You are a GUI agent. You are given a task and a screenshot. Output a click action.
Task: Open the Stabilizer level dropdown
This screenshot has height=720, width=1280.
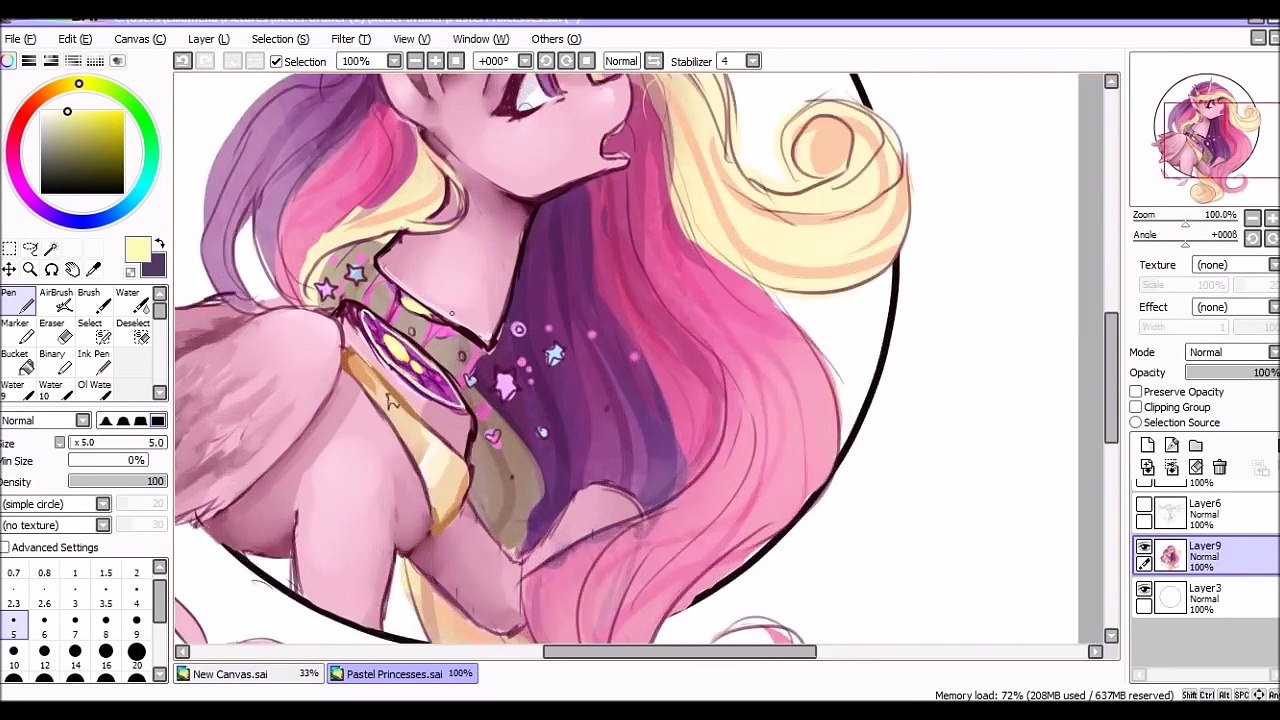(x=753, y=61)
